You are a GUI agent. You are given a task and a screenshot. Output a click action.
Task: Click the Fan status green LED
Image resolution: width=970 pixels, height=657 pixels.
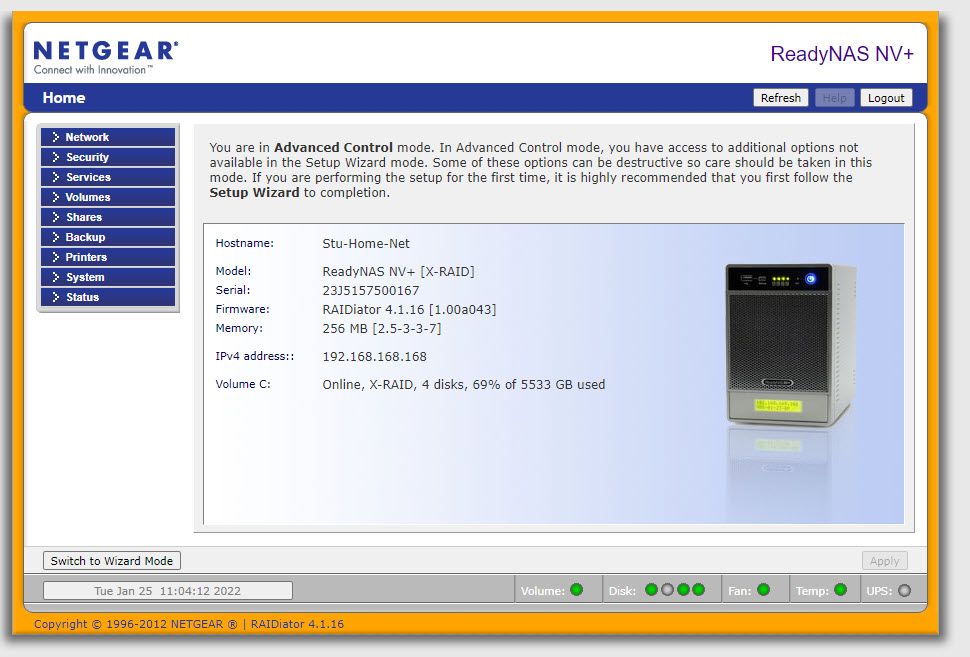click(764, 590)
